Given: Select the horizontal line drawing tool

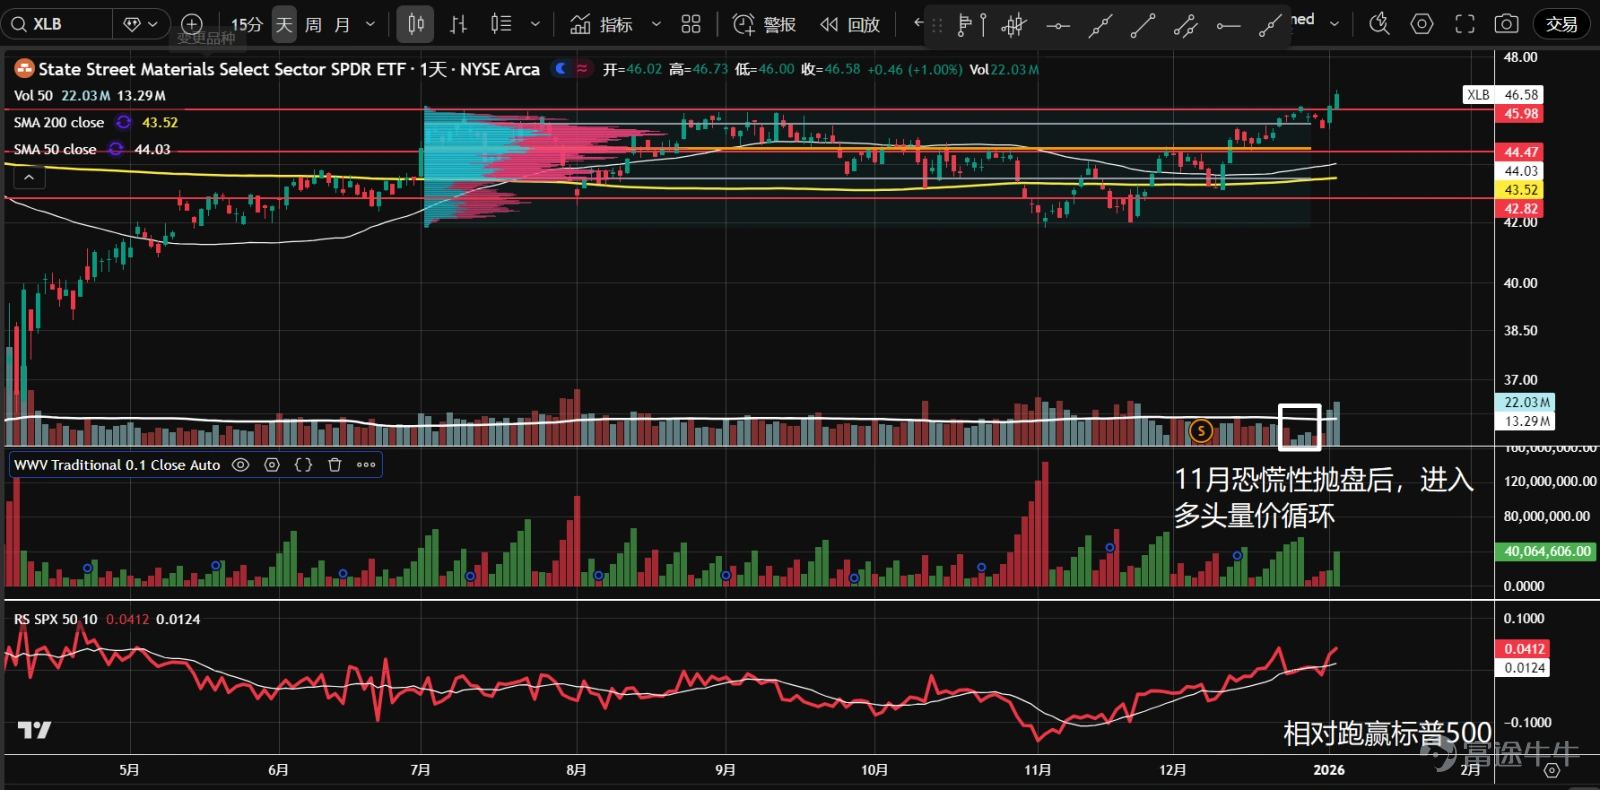Looking at the screenshot, I should (x=1058, y=25).
